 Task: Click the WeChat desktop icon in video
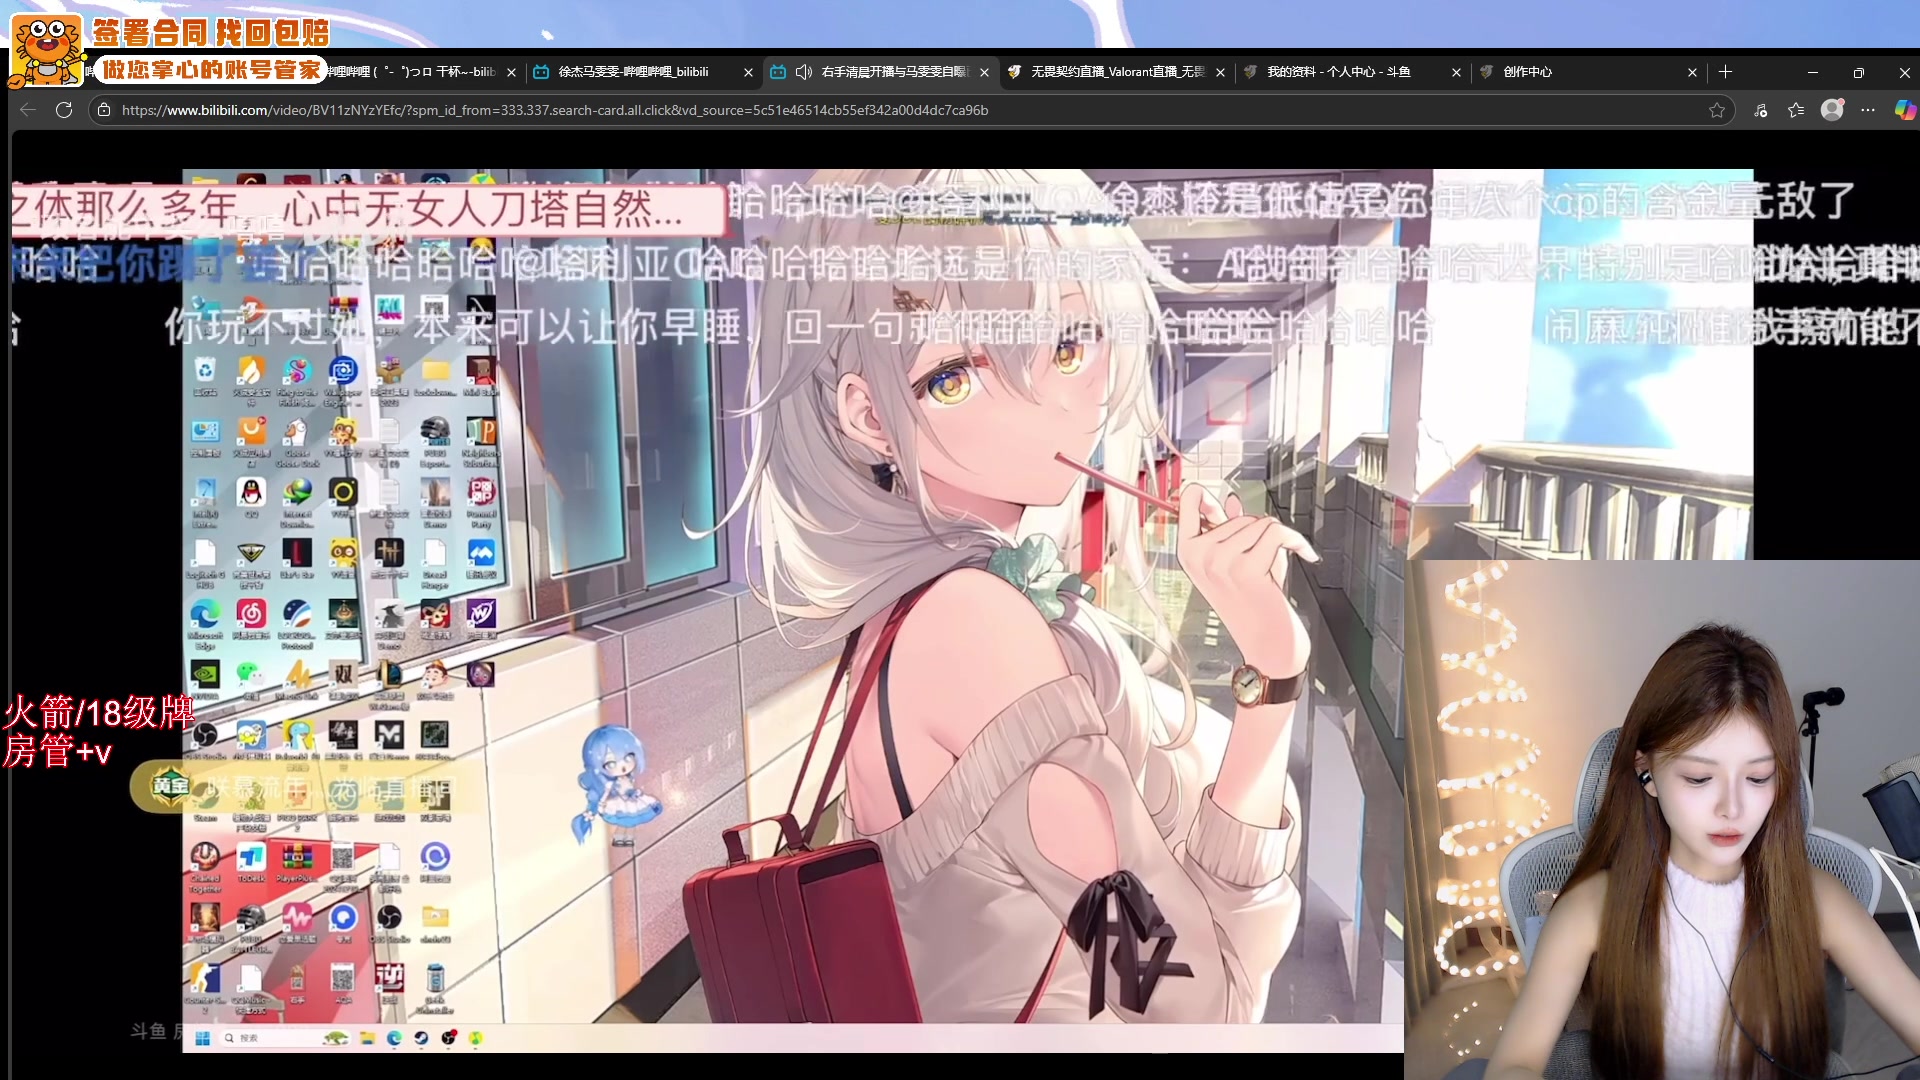[x=251, y=680]
